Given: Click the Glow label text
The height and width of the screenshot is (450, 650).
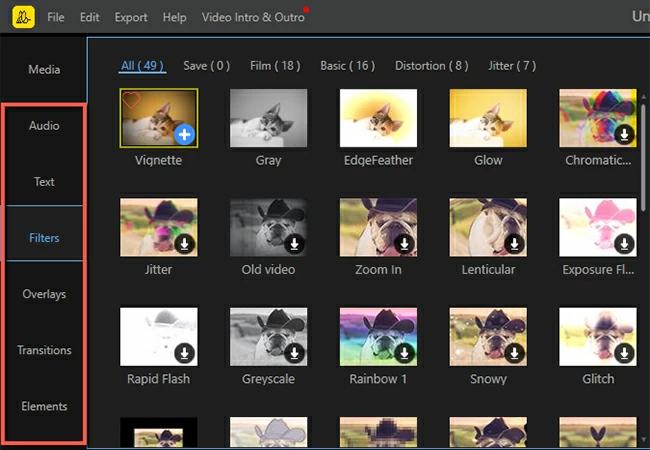Looking at the screenshot, I should pyautogui.click(x=488, y=160).
